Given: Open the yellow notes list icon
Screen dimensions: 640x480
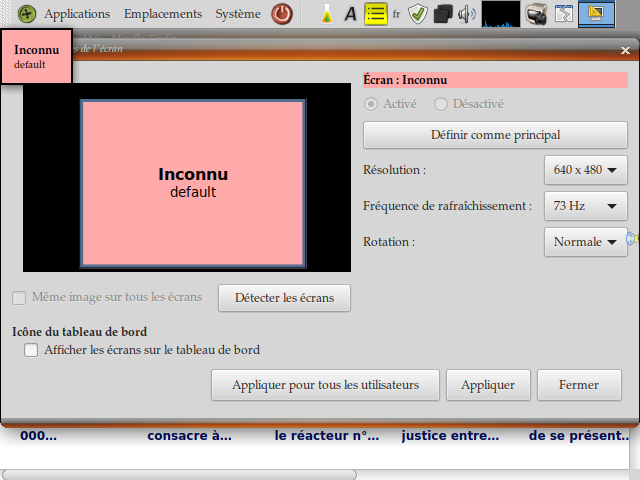Looking at the screenshot, I should [x=375, y=14].
